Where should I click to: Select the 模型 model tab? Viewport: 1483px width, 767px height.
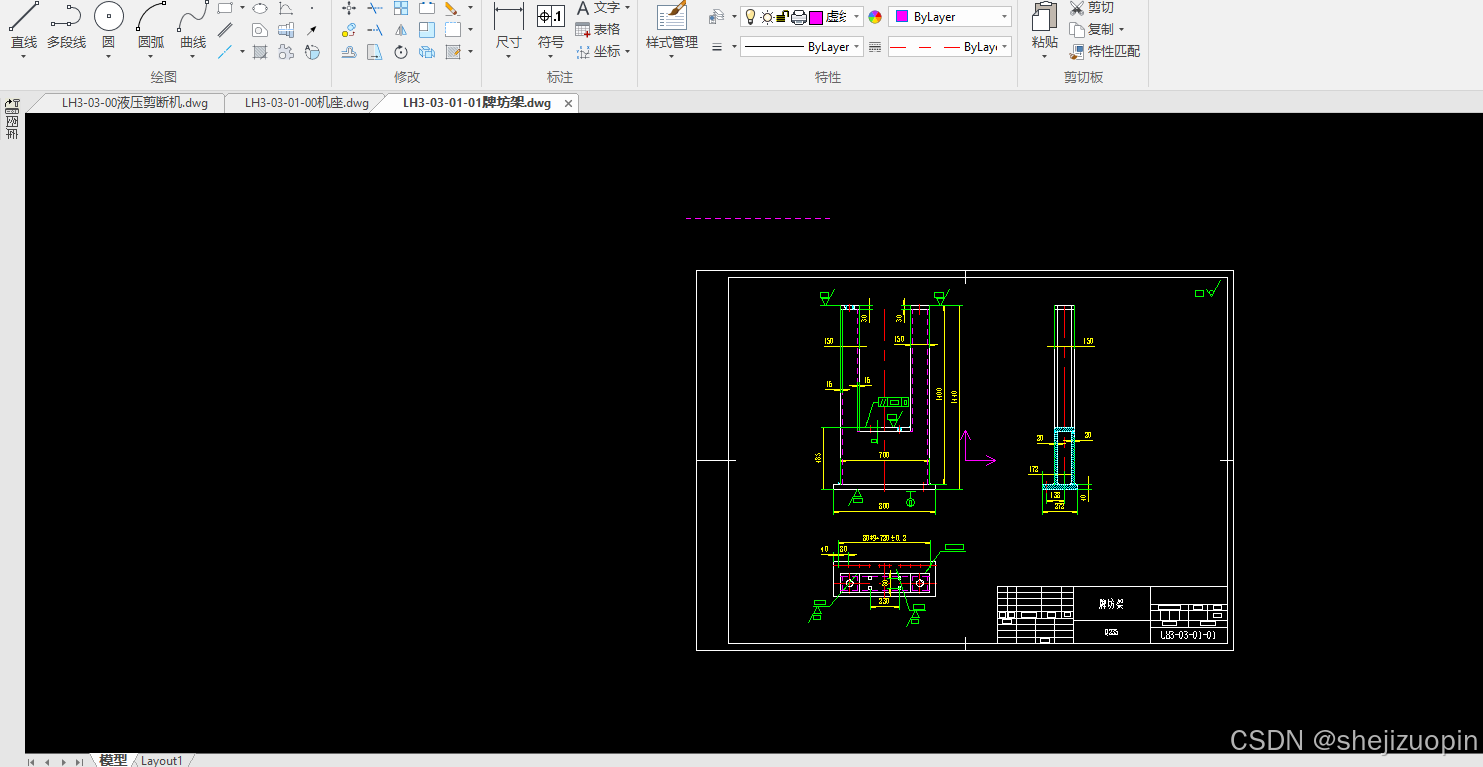(113, 760)
